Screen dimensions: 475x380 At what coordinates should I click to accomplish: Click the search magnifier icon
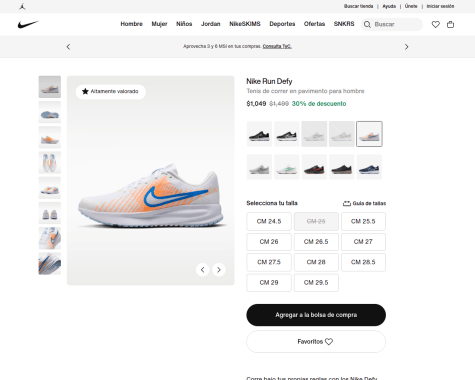[x=367, y=24]
